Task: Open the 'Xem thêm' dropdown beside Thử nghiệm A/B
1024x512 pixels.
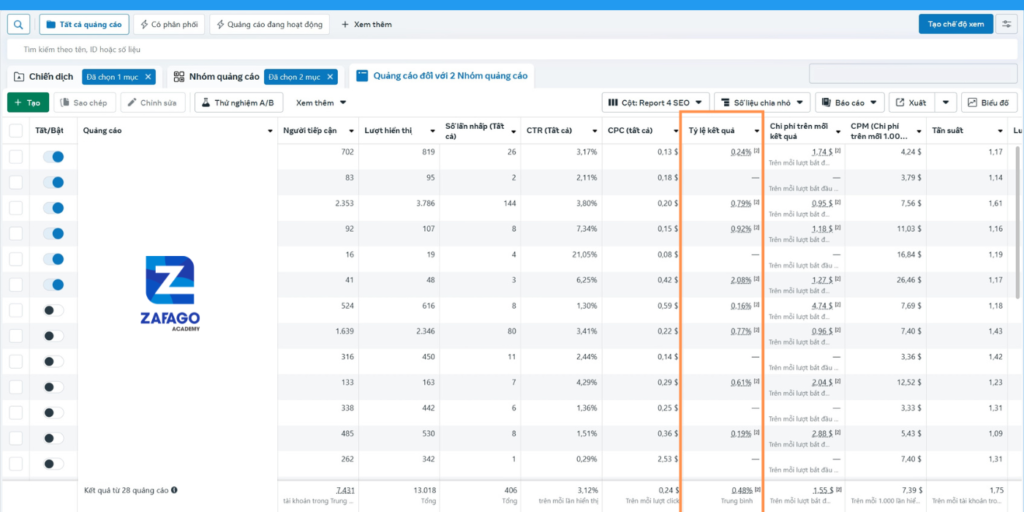Action: pos(321,103)
